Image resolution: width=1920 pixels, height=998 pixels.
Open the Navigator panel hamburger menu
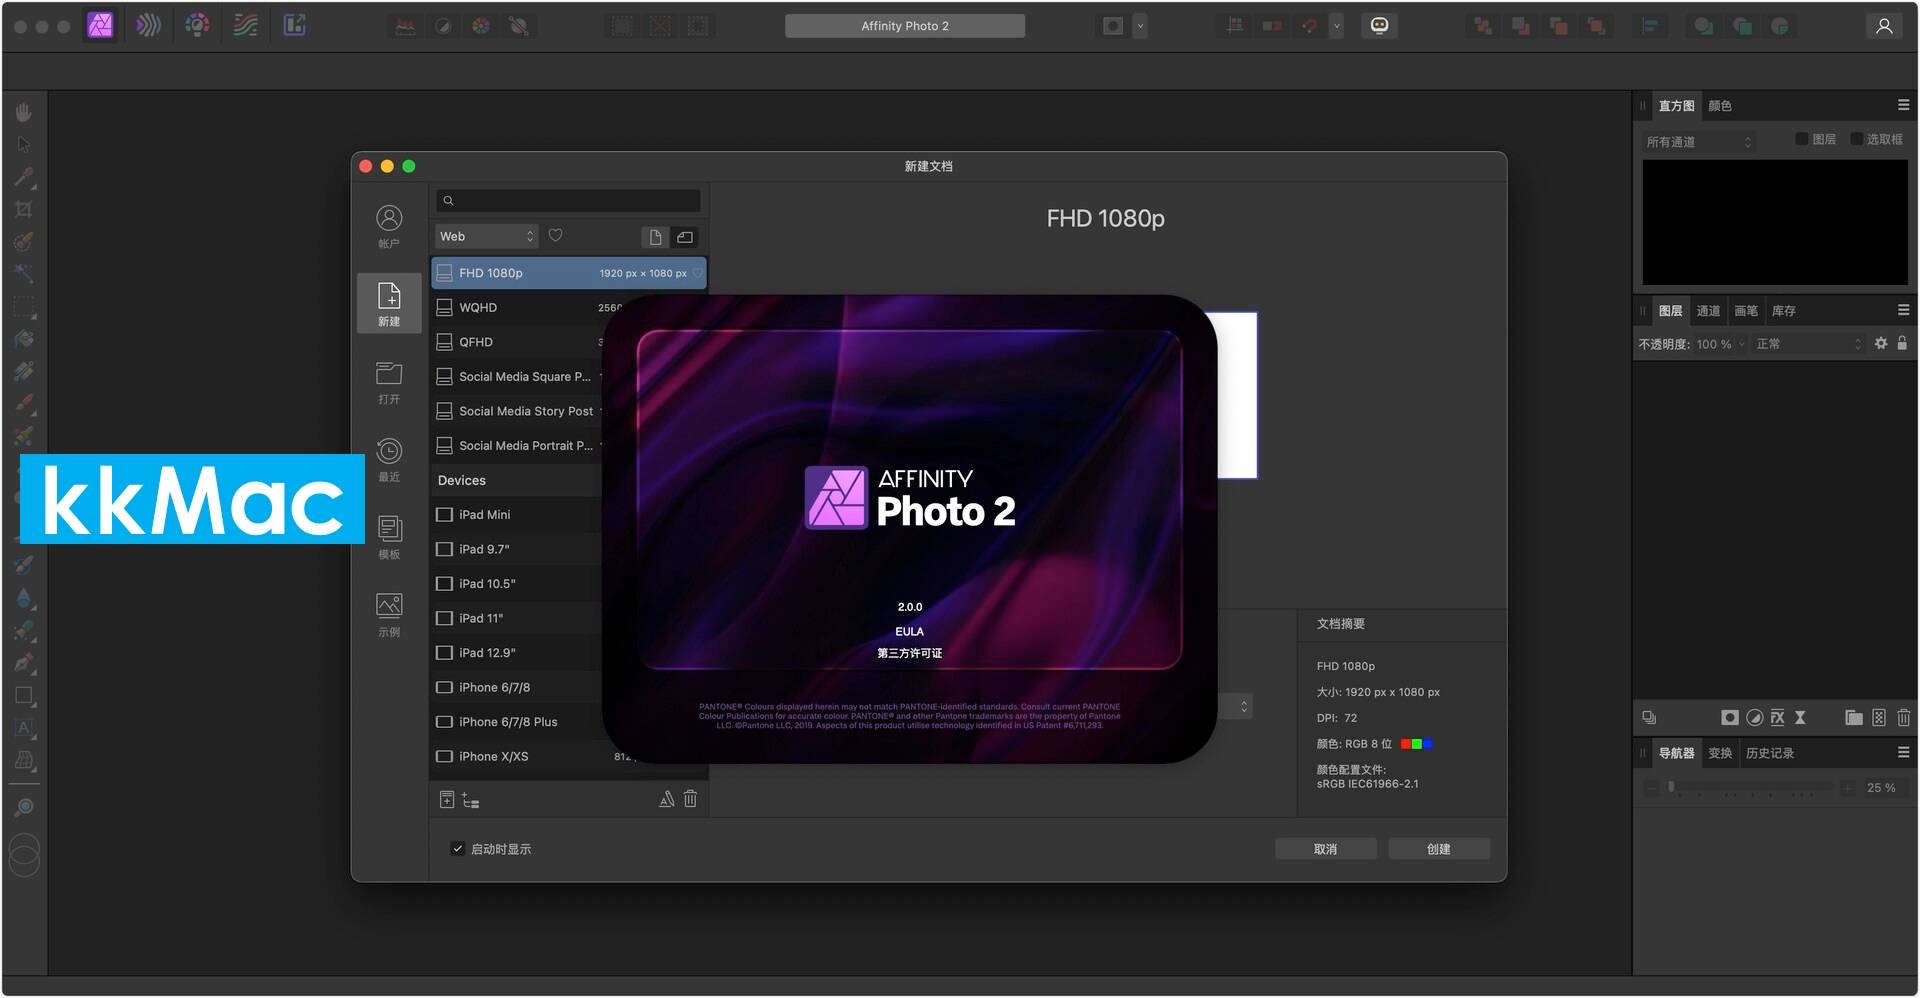[1903, 752]
